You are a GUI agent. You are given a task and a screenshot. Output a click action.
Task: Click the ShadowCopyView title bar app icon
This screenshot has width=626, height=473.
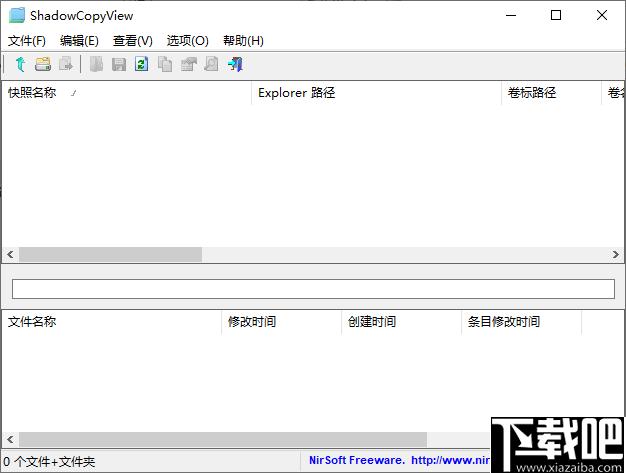click(17, 15)
